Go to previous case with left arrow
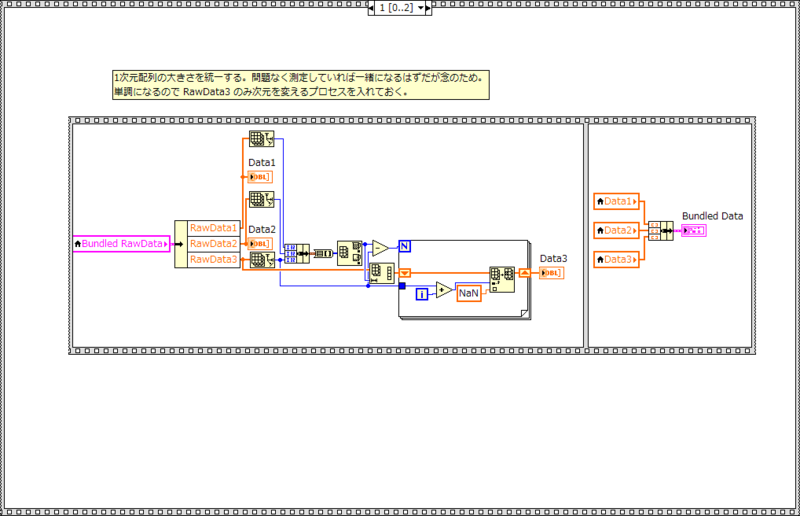 pos(371,8)
